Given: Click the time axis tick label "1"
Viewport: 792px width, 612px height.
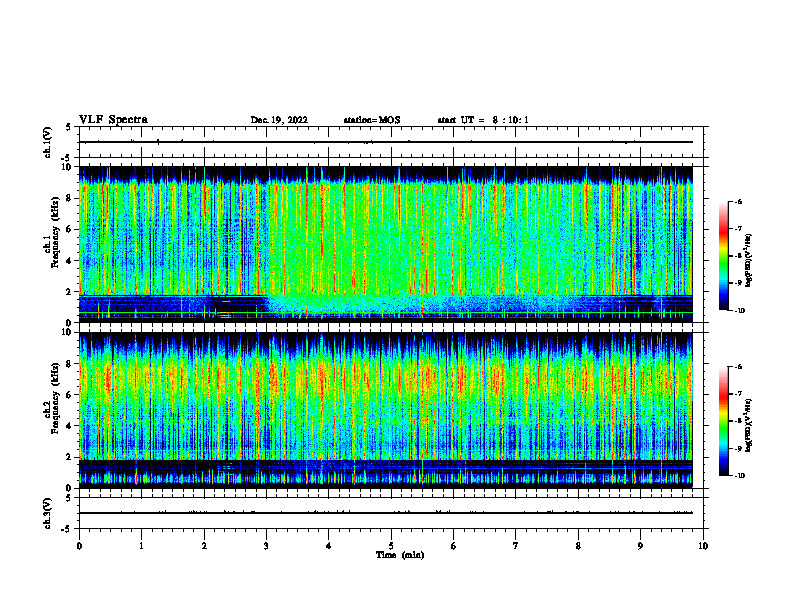Looking at the screenshot, I should [x=141, y=546].
